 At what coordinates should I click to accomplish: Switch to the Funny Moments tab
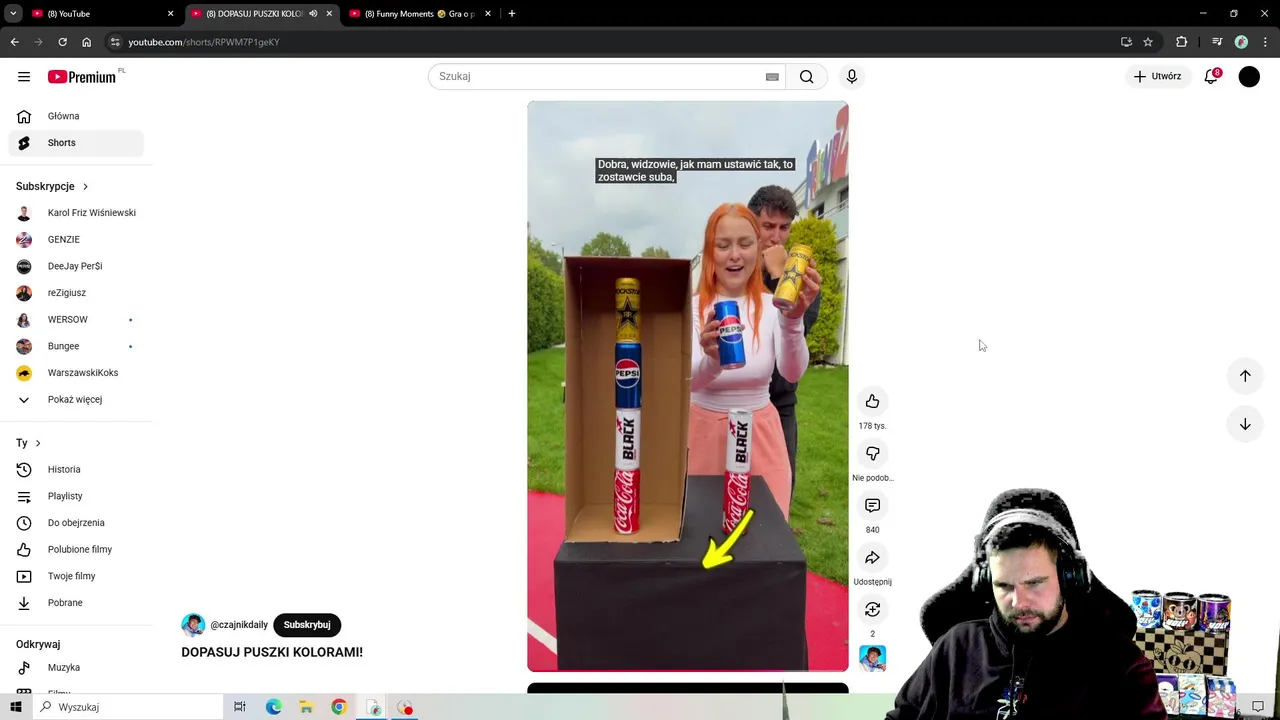pyautogui.click(x=420, y=14)
